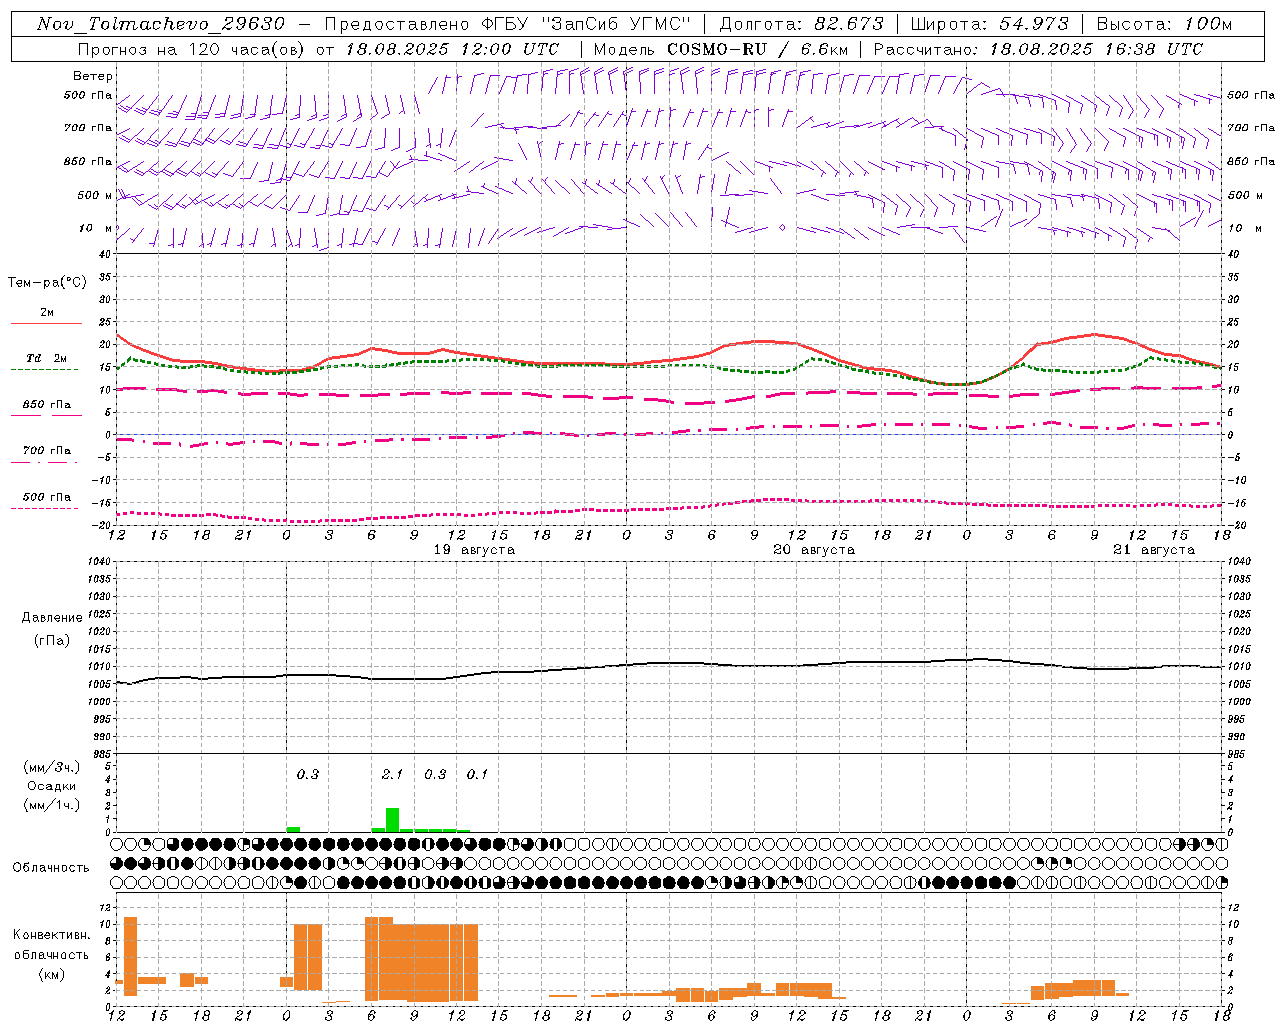Viewport: 1280px width, 1024px height.
Task: Click the Осадки precipitation label
Action: tap(51, 786)
